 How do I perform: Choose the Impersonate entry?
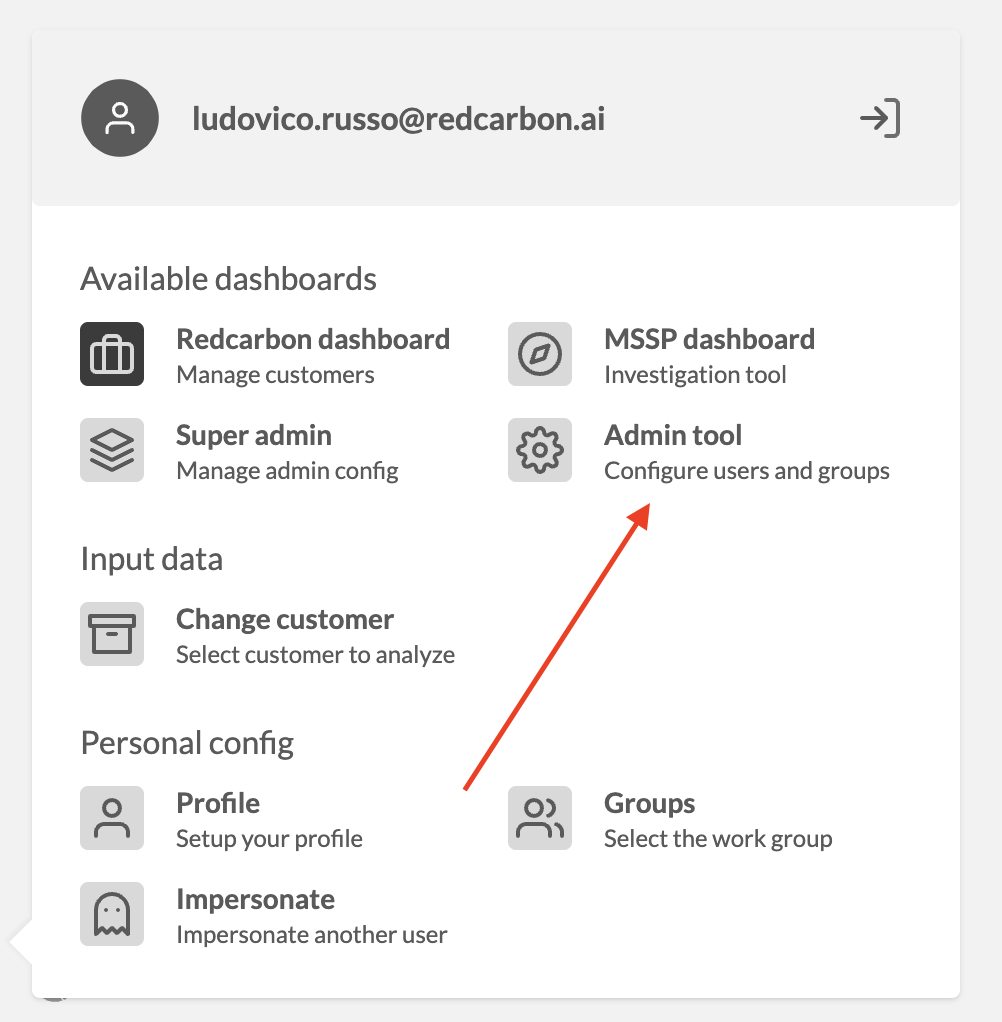click(264, 914)
